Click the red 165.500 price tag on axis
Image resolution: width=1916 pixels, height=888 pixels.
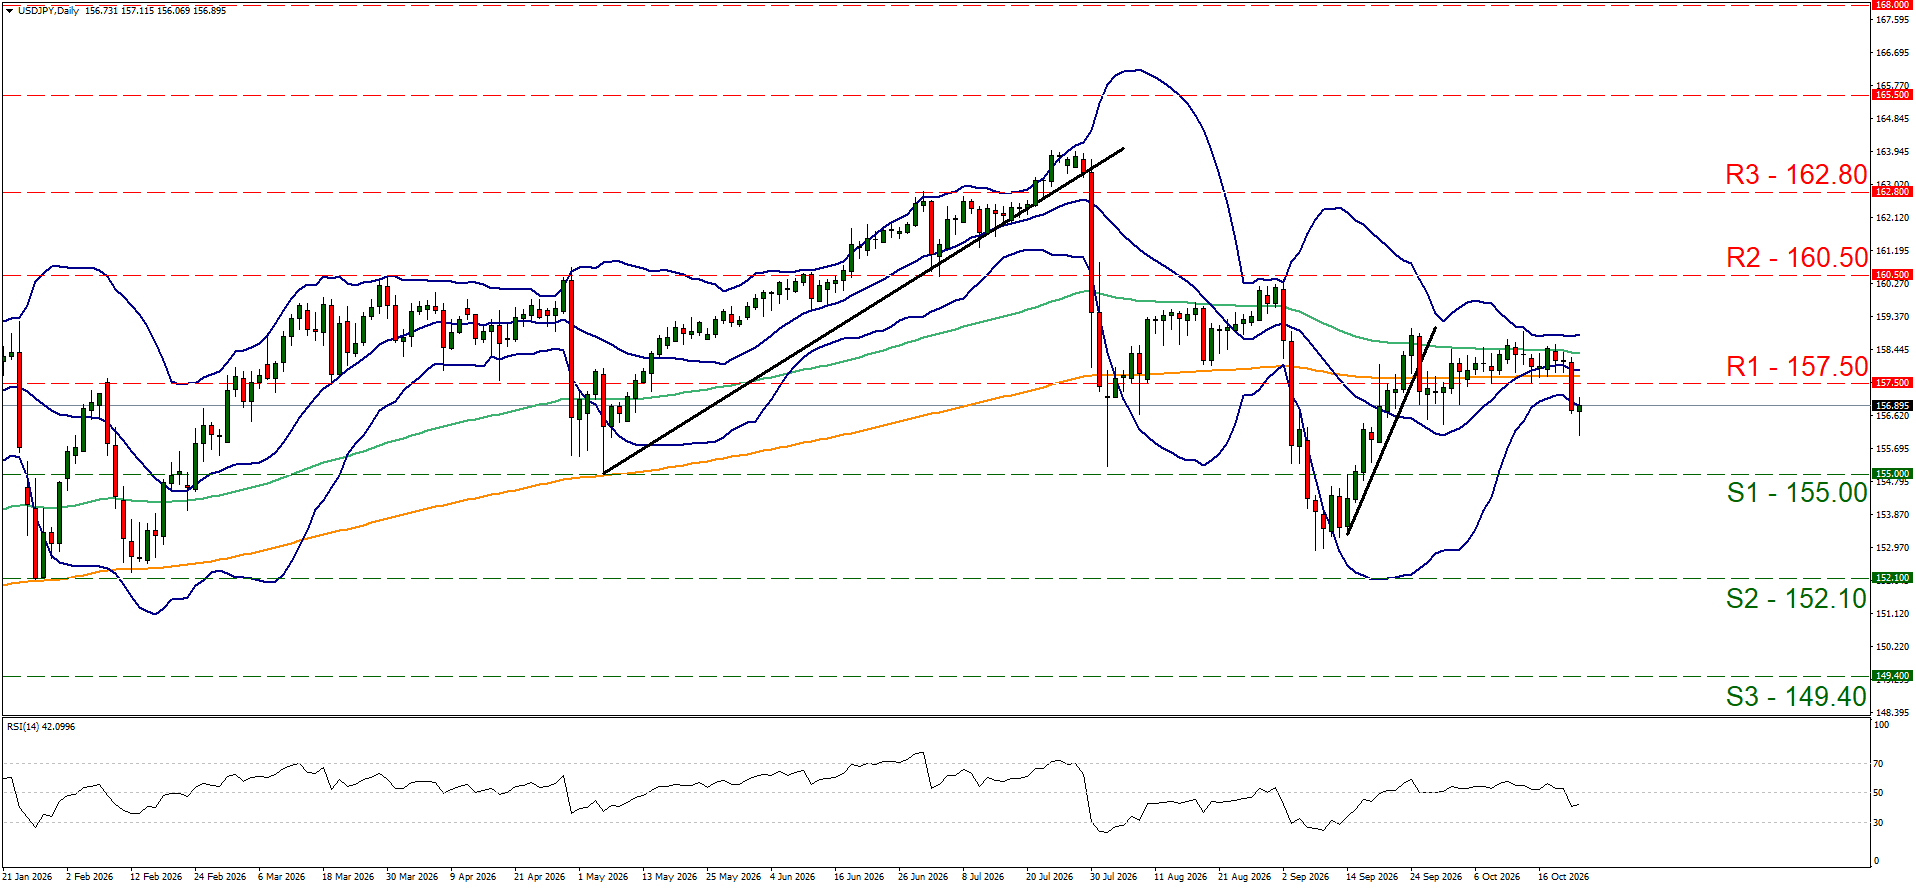pyautogui.click(x=1892, y=94)
